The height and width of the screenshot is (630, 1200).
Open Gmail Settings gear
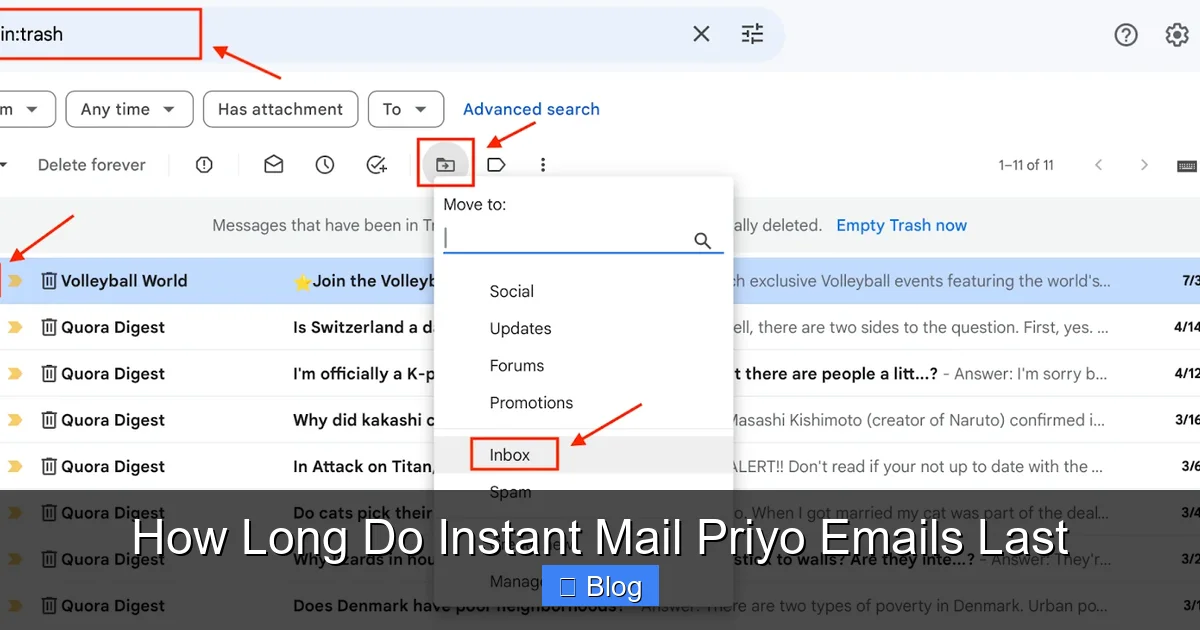[x=1177, y=34]
